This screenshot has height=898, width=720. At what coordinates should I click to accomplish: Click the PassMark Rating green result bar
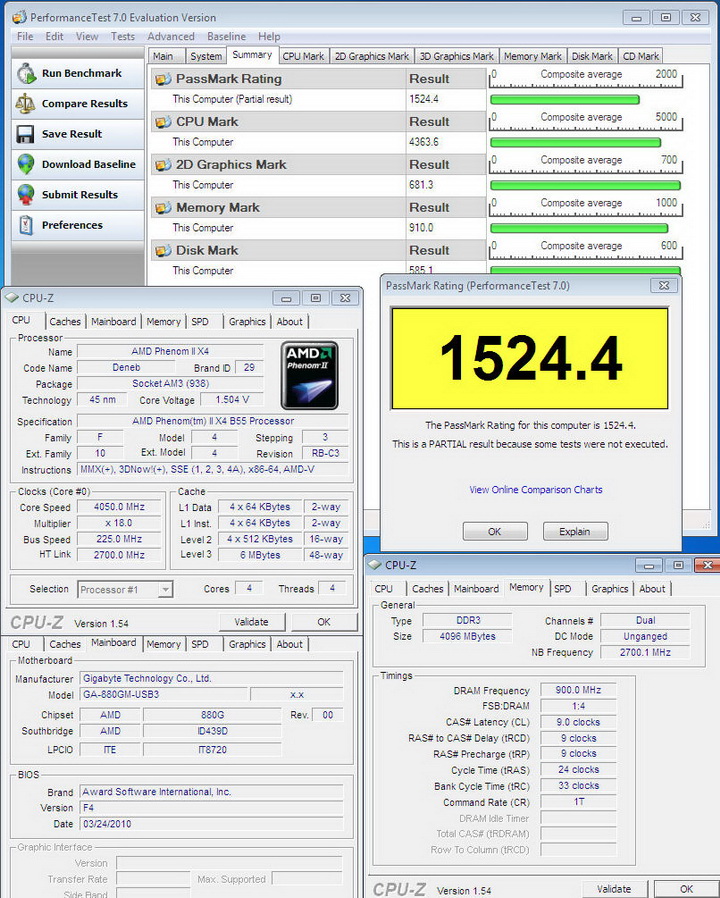click(565, 100)
